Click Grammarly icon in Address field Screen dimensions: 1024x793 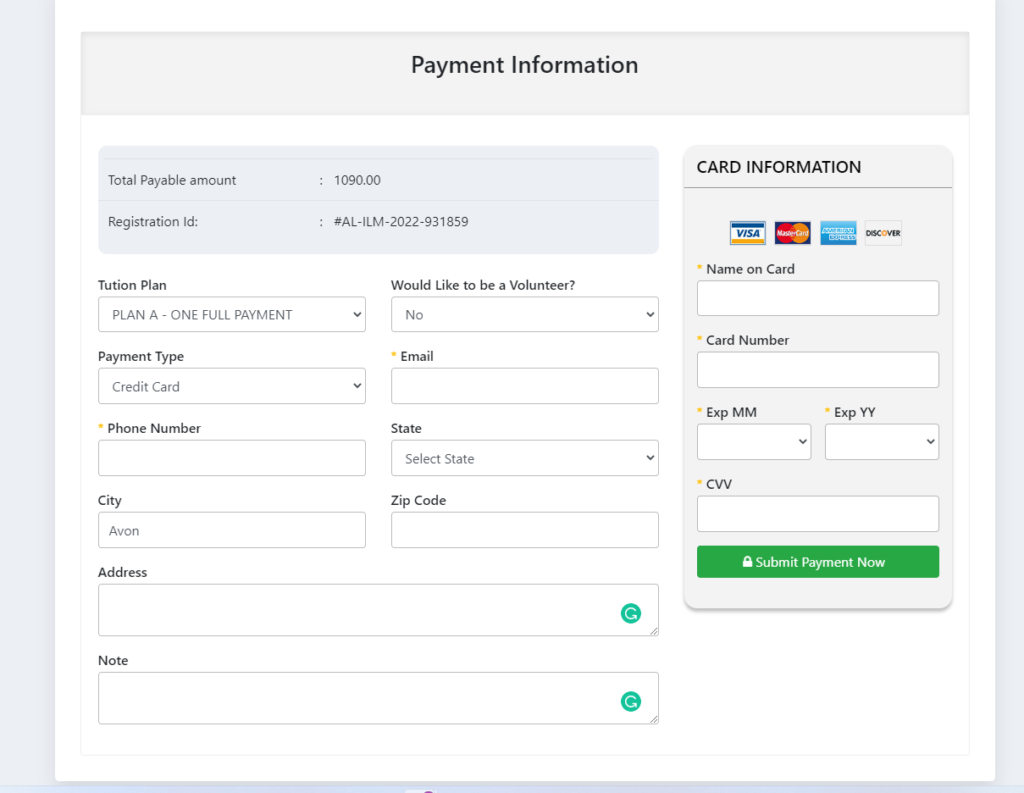pos(630,614)
